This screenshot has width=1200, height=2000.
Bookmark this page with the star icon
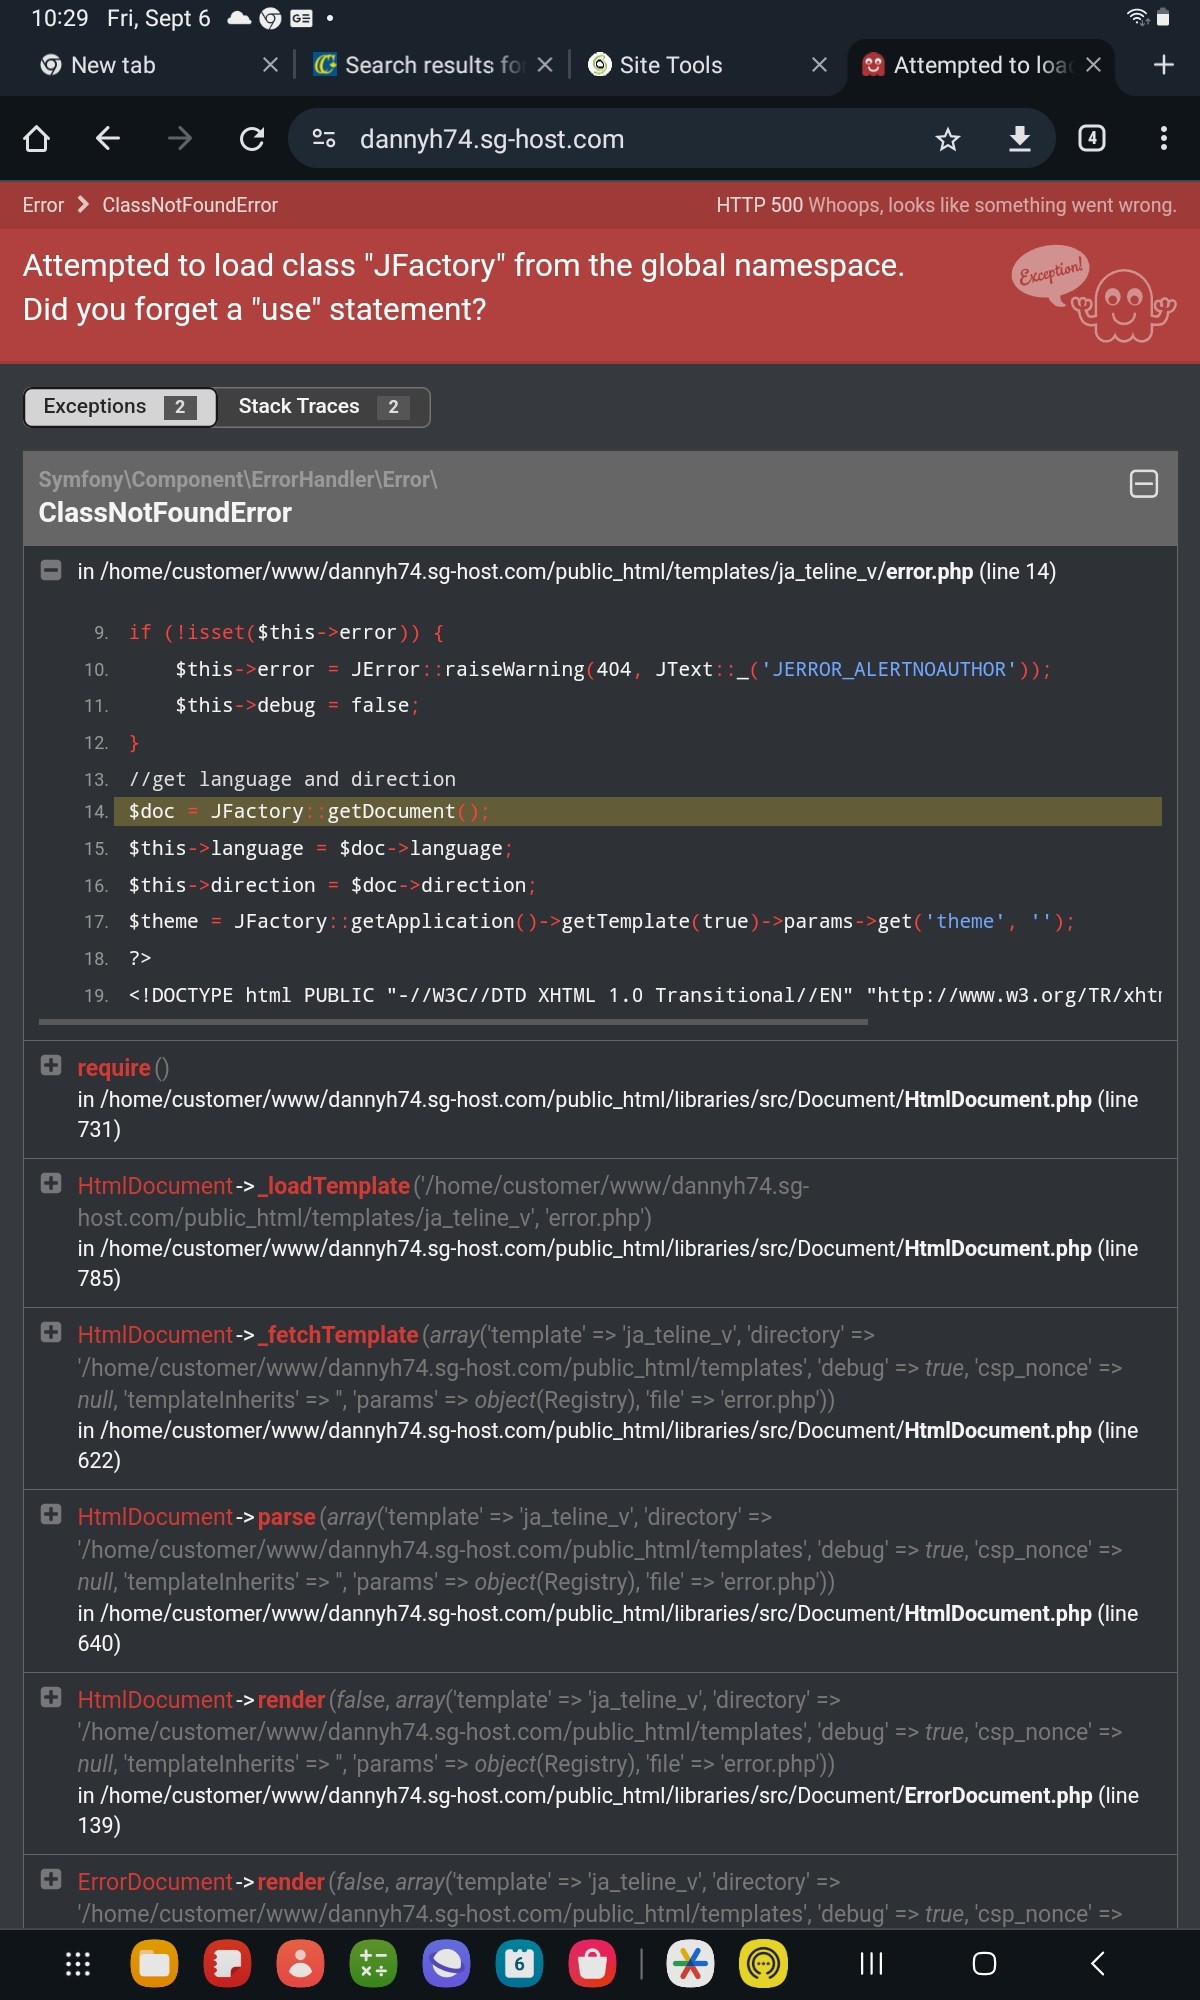point(947,139)
